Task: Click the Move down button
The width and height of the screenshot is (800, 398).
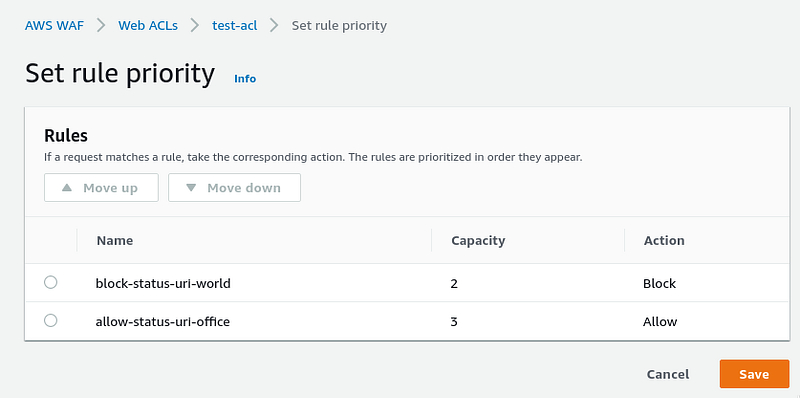Action: [234, 188]
